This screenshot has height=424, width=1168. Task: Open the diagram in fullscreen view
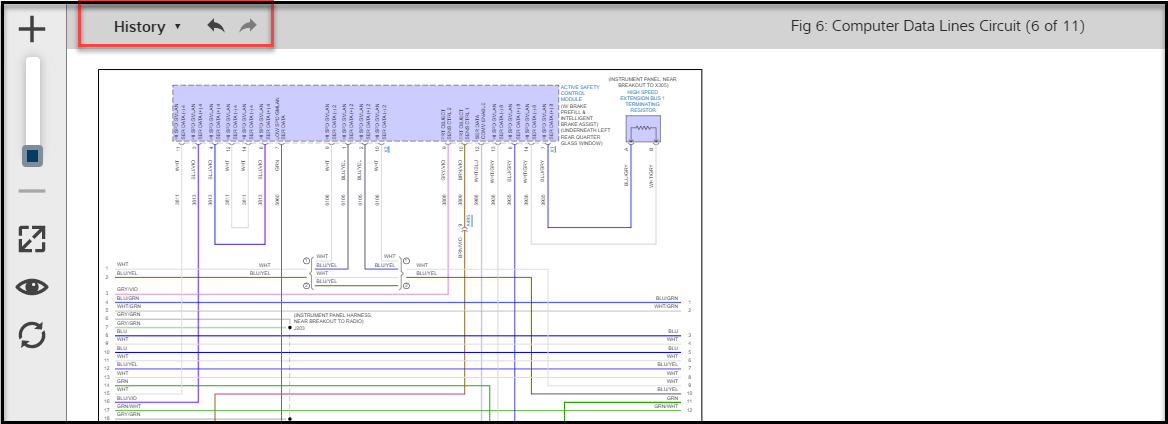(x=32, y=239)
